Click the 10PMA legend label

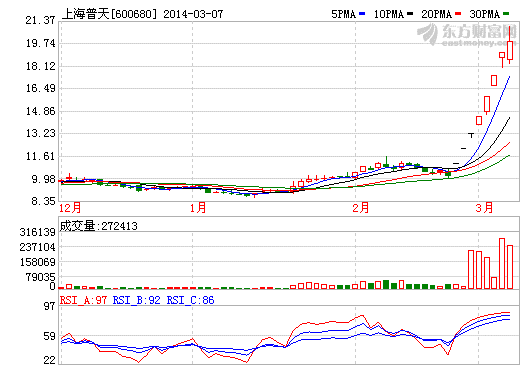coord(389,14)
